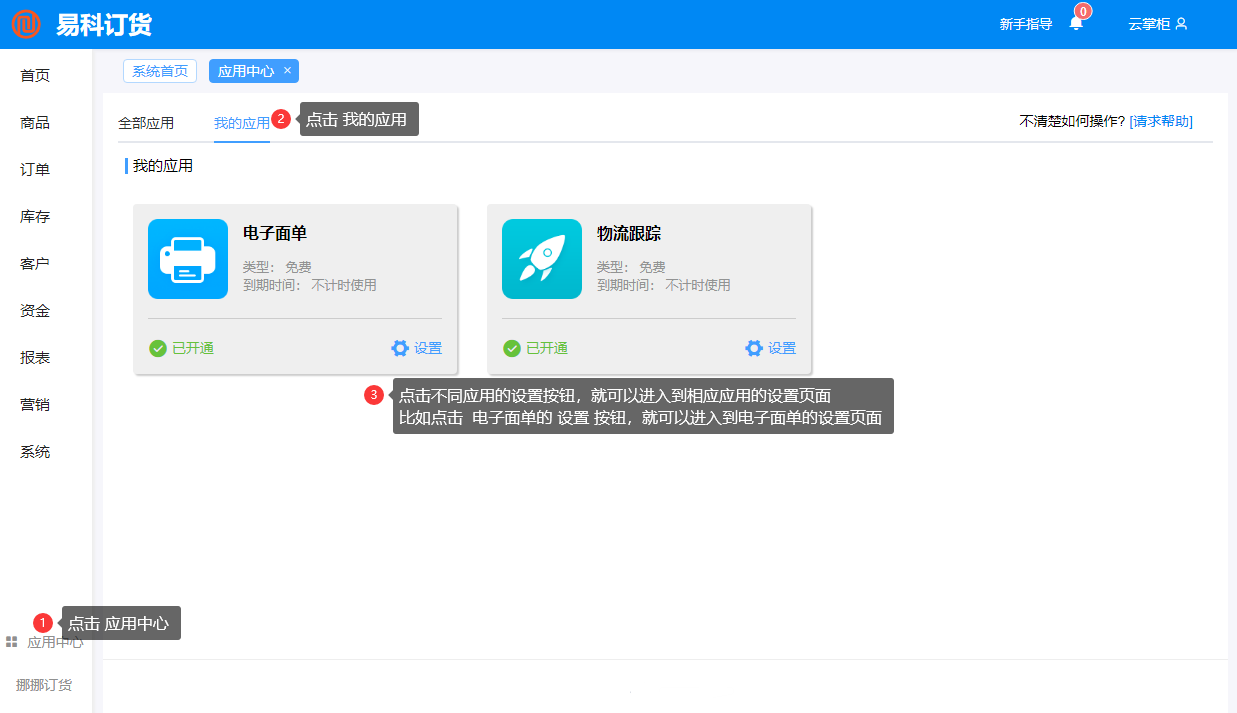Open the 商品 sidebar menu

click(35, 123)
